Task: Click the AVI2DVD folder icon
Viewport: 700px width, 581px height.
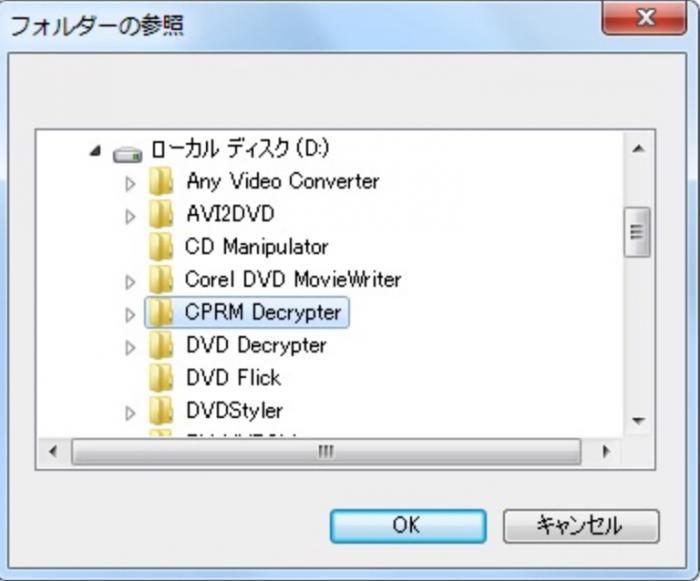Action: [x=161, y=214]
